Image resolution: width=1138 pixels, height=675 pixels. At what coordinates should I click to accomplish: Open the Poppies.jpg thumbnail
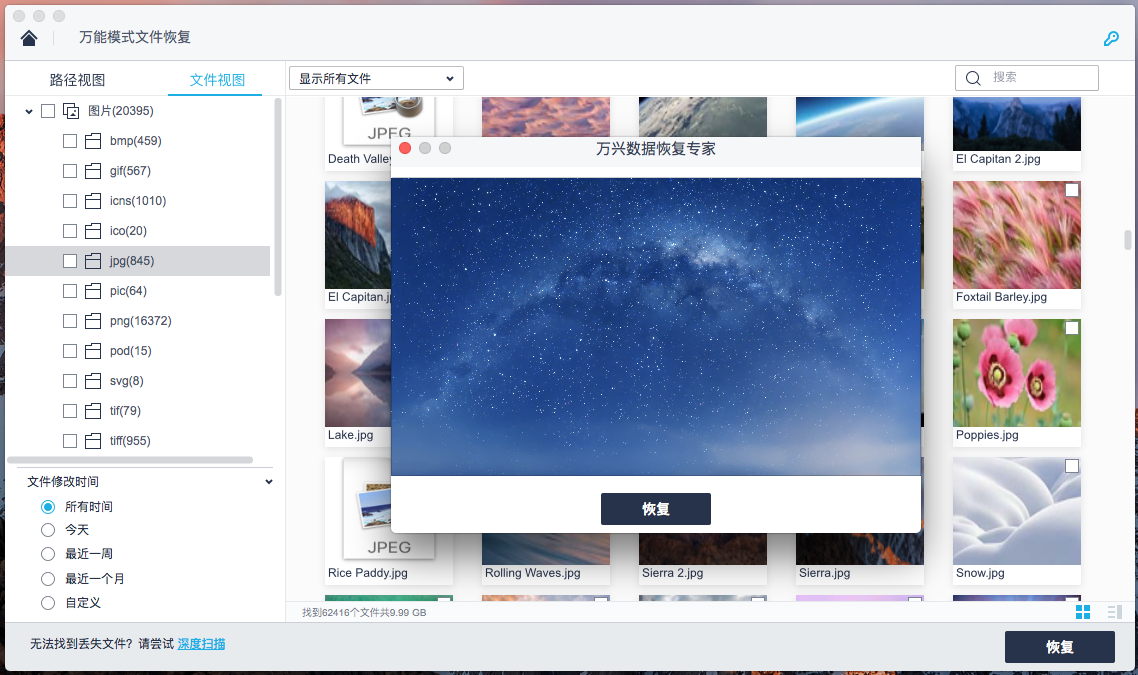[1016, 373]
